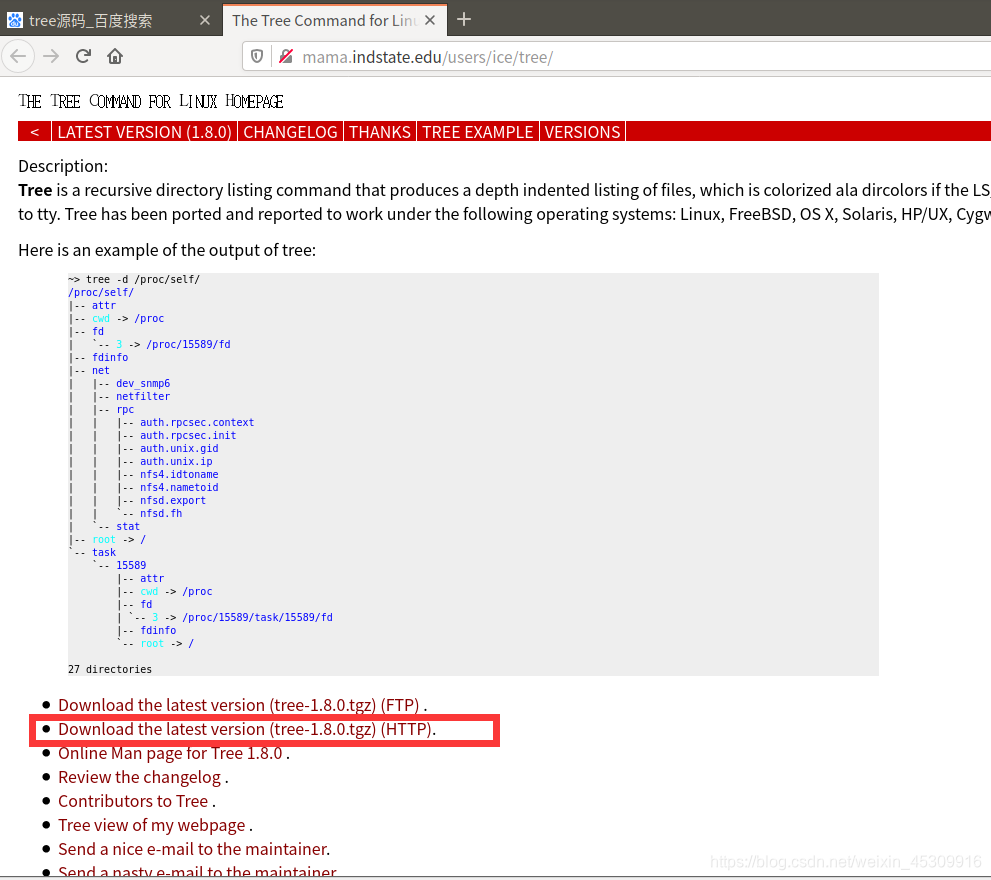Click 'Review the changelog' link
Screen dimensions: 991x880
[140, 777]
